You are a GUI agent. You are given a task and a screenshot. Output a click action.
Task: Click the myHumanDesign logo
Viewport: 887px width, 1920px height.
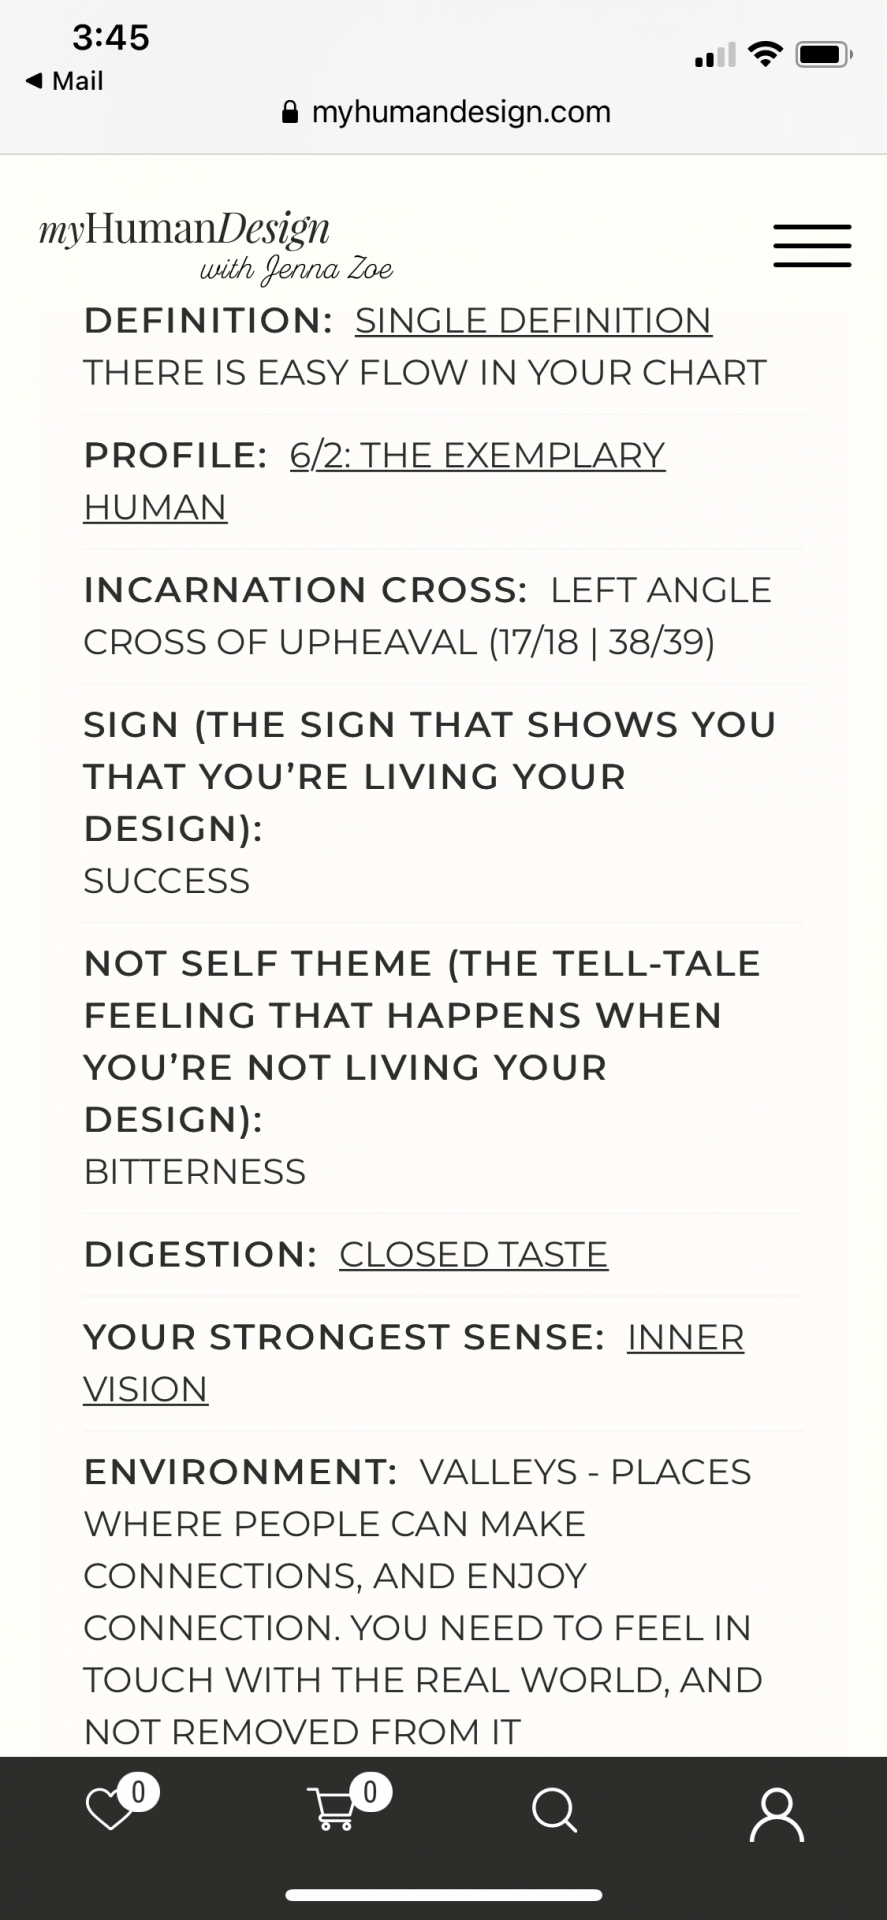[x=216, y=246]
